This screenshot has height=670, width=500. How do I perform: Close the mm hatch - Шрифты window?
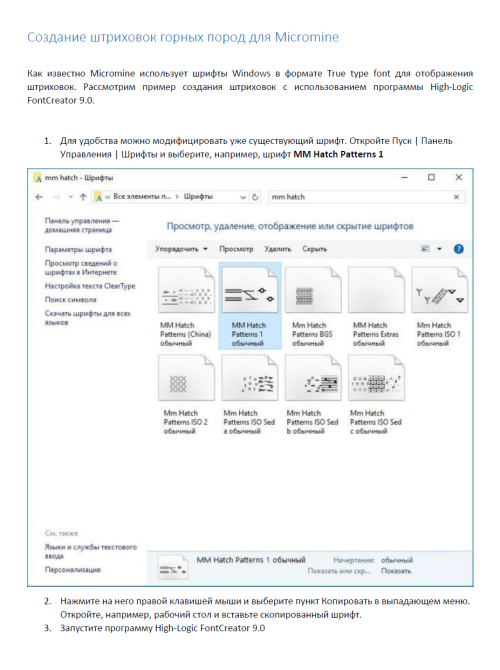[459, 177]
